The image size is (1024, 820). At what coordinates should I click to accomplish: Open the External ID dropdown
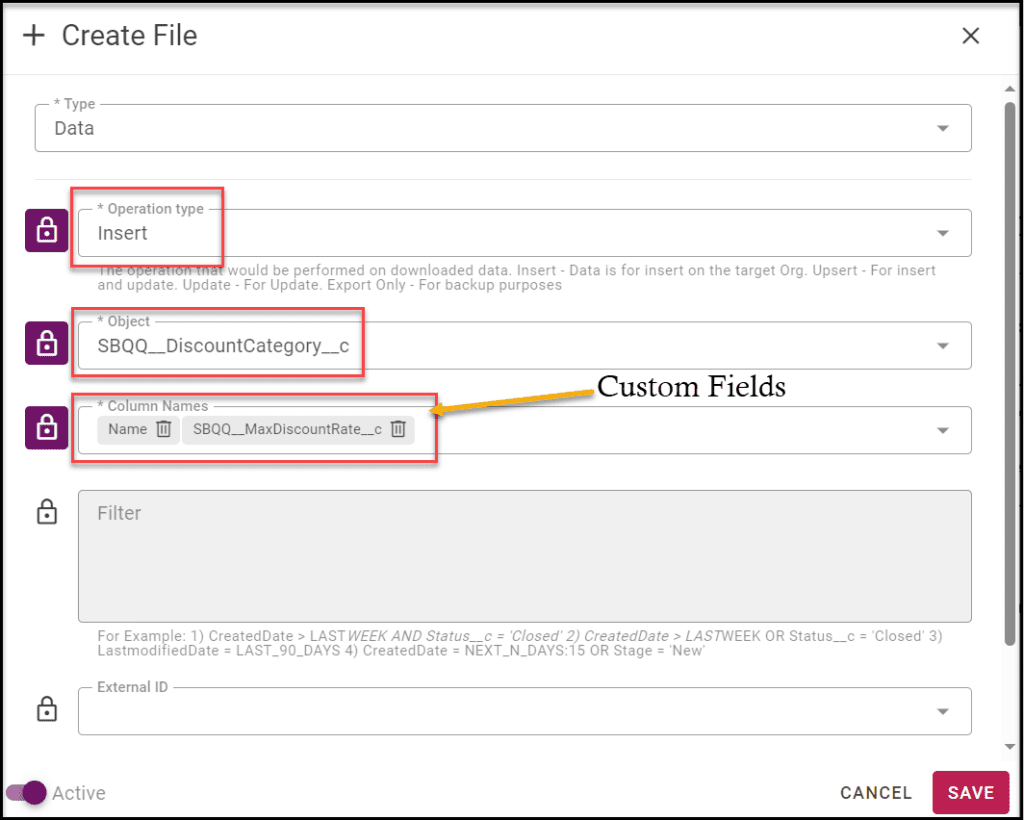[942, 712]
